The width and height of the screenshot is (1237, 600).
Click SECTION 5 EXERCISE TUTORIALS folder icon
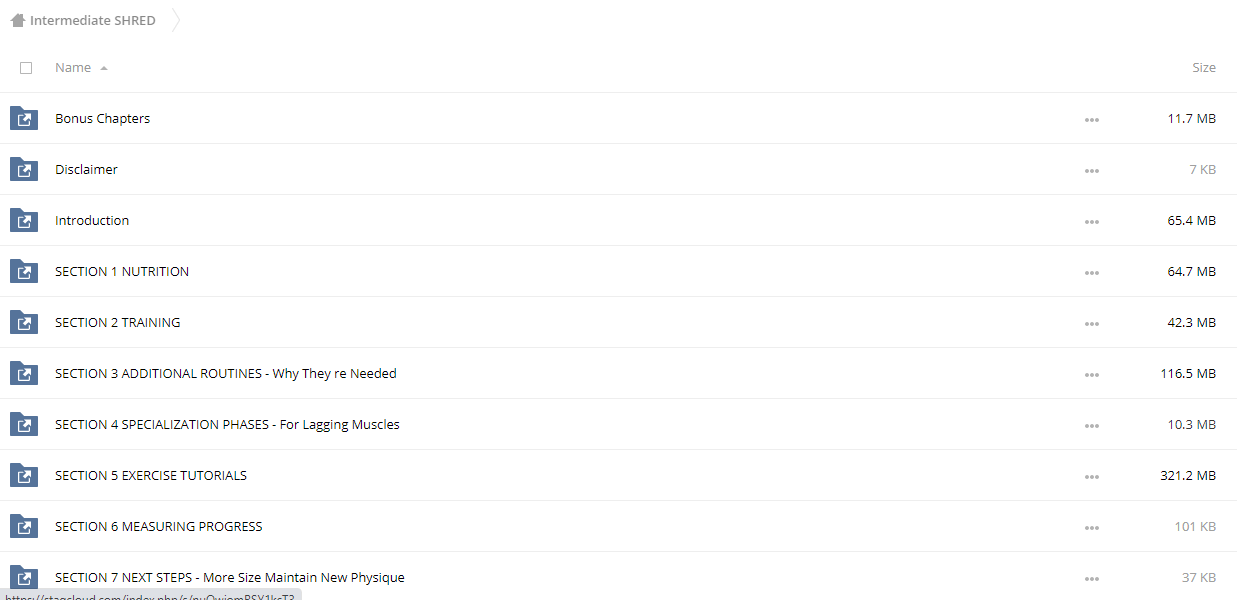[24, 476]
